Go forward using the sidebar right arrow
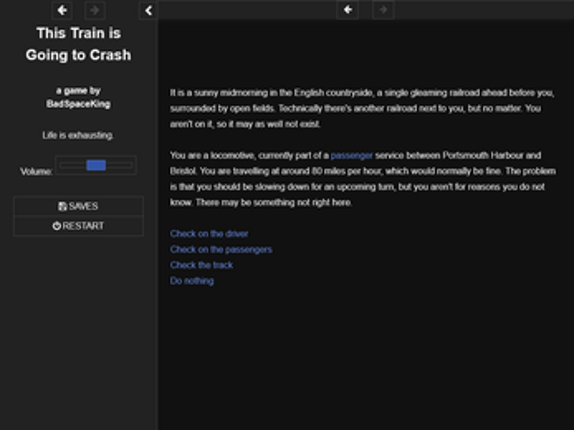Image resolution: width=574 pixels, height=430 pixels. pos(95,10)
